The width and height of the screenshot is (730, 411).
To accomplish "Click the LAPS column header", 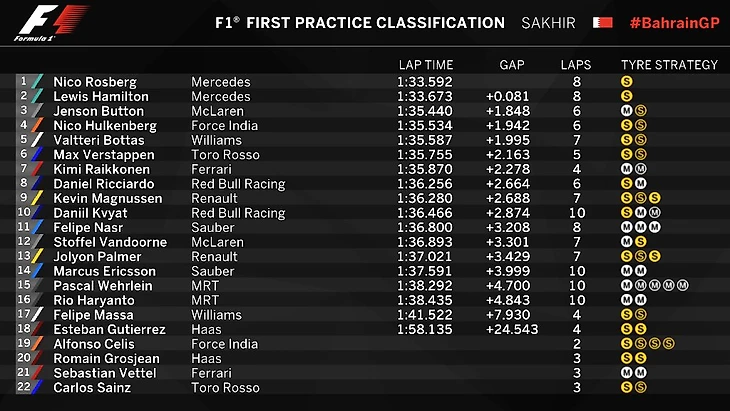I will (576, 65).
